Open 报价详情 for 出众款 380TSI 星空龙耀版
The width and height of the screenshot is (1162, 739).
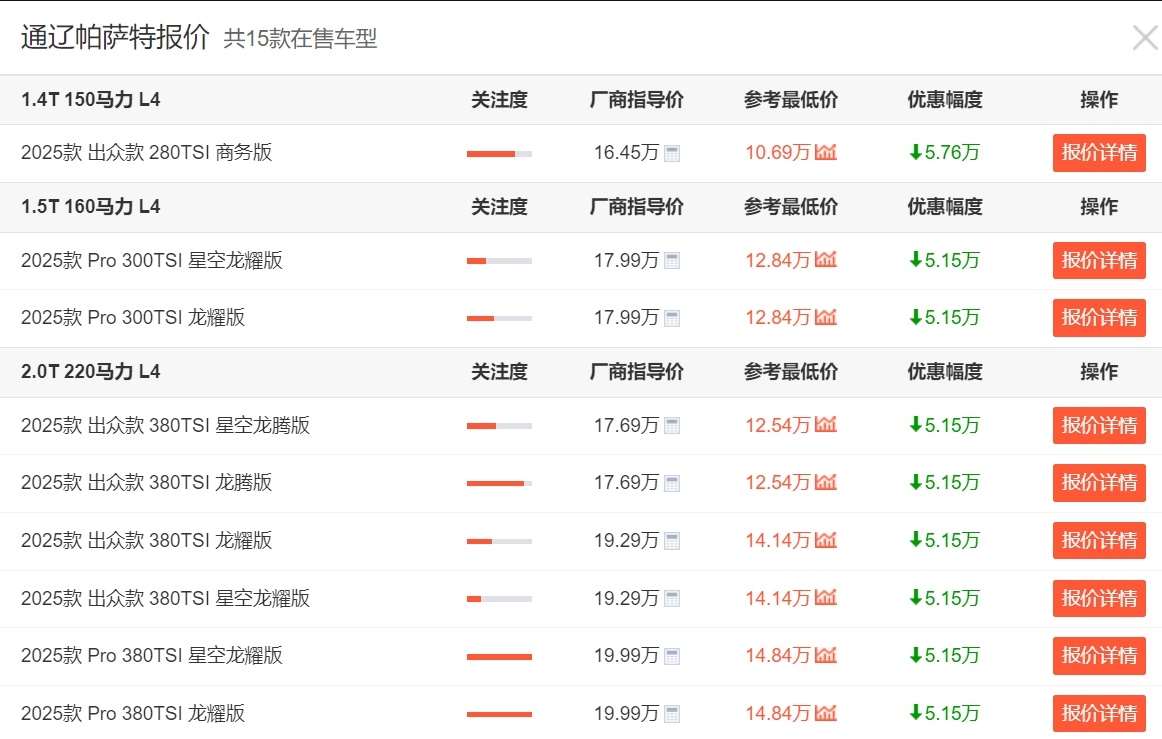coord(1099,598)
